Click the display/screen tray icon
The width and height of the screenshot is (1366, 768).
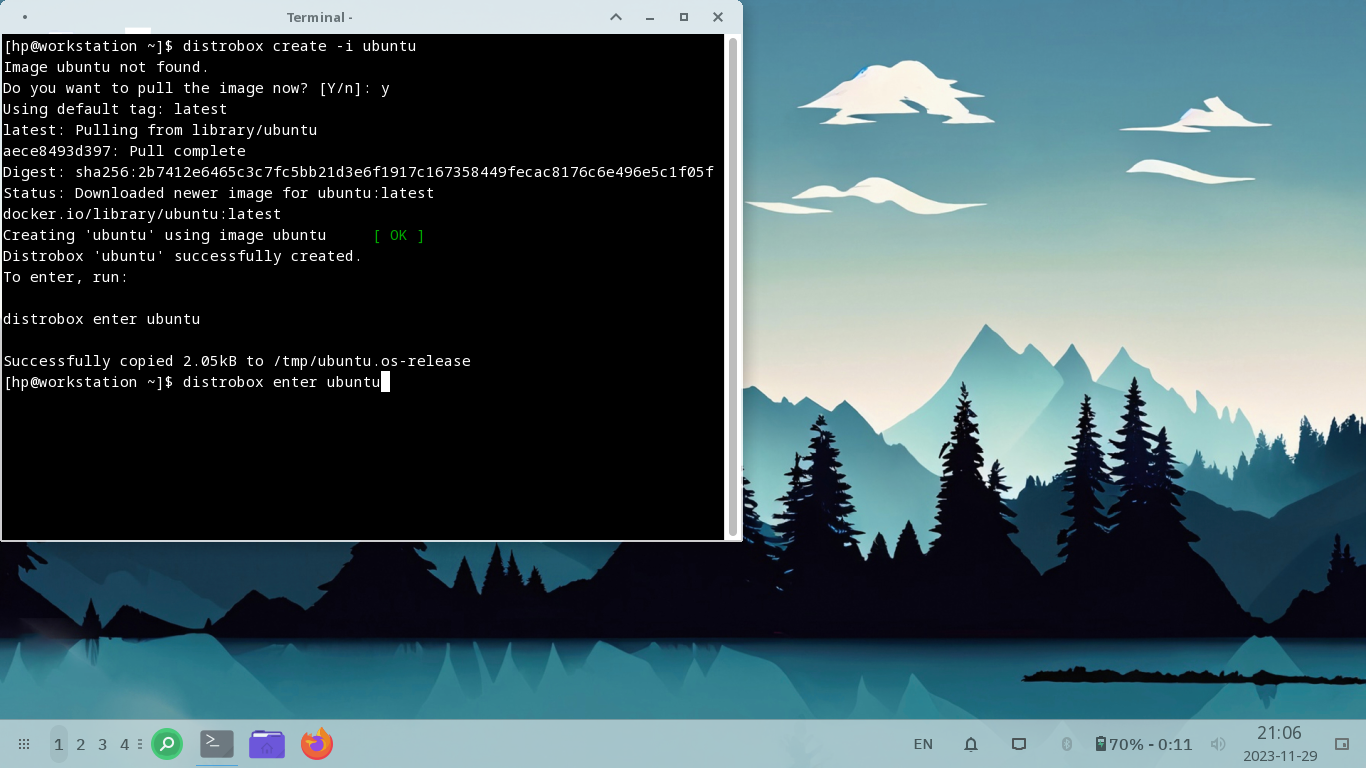(1019, 744)
